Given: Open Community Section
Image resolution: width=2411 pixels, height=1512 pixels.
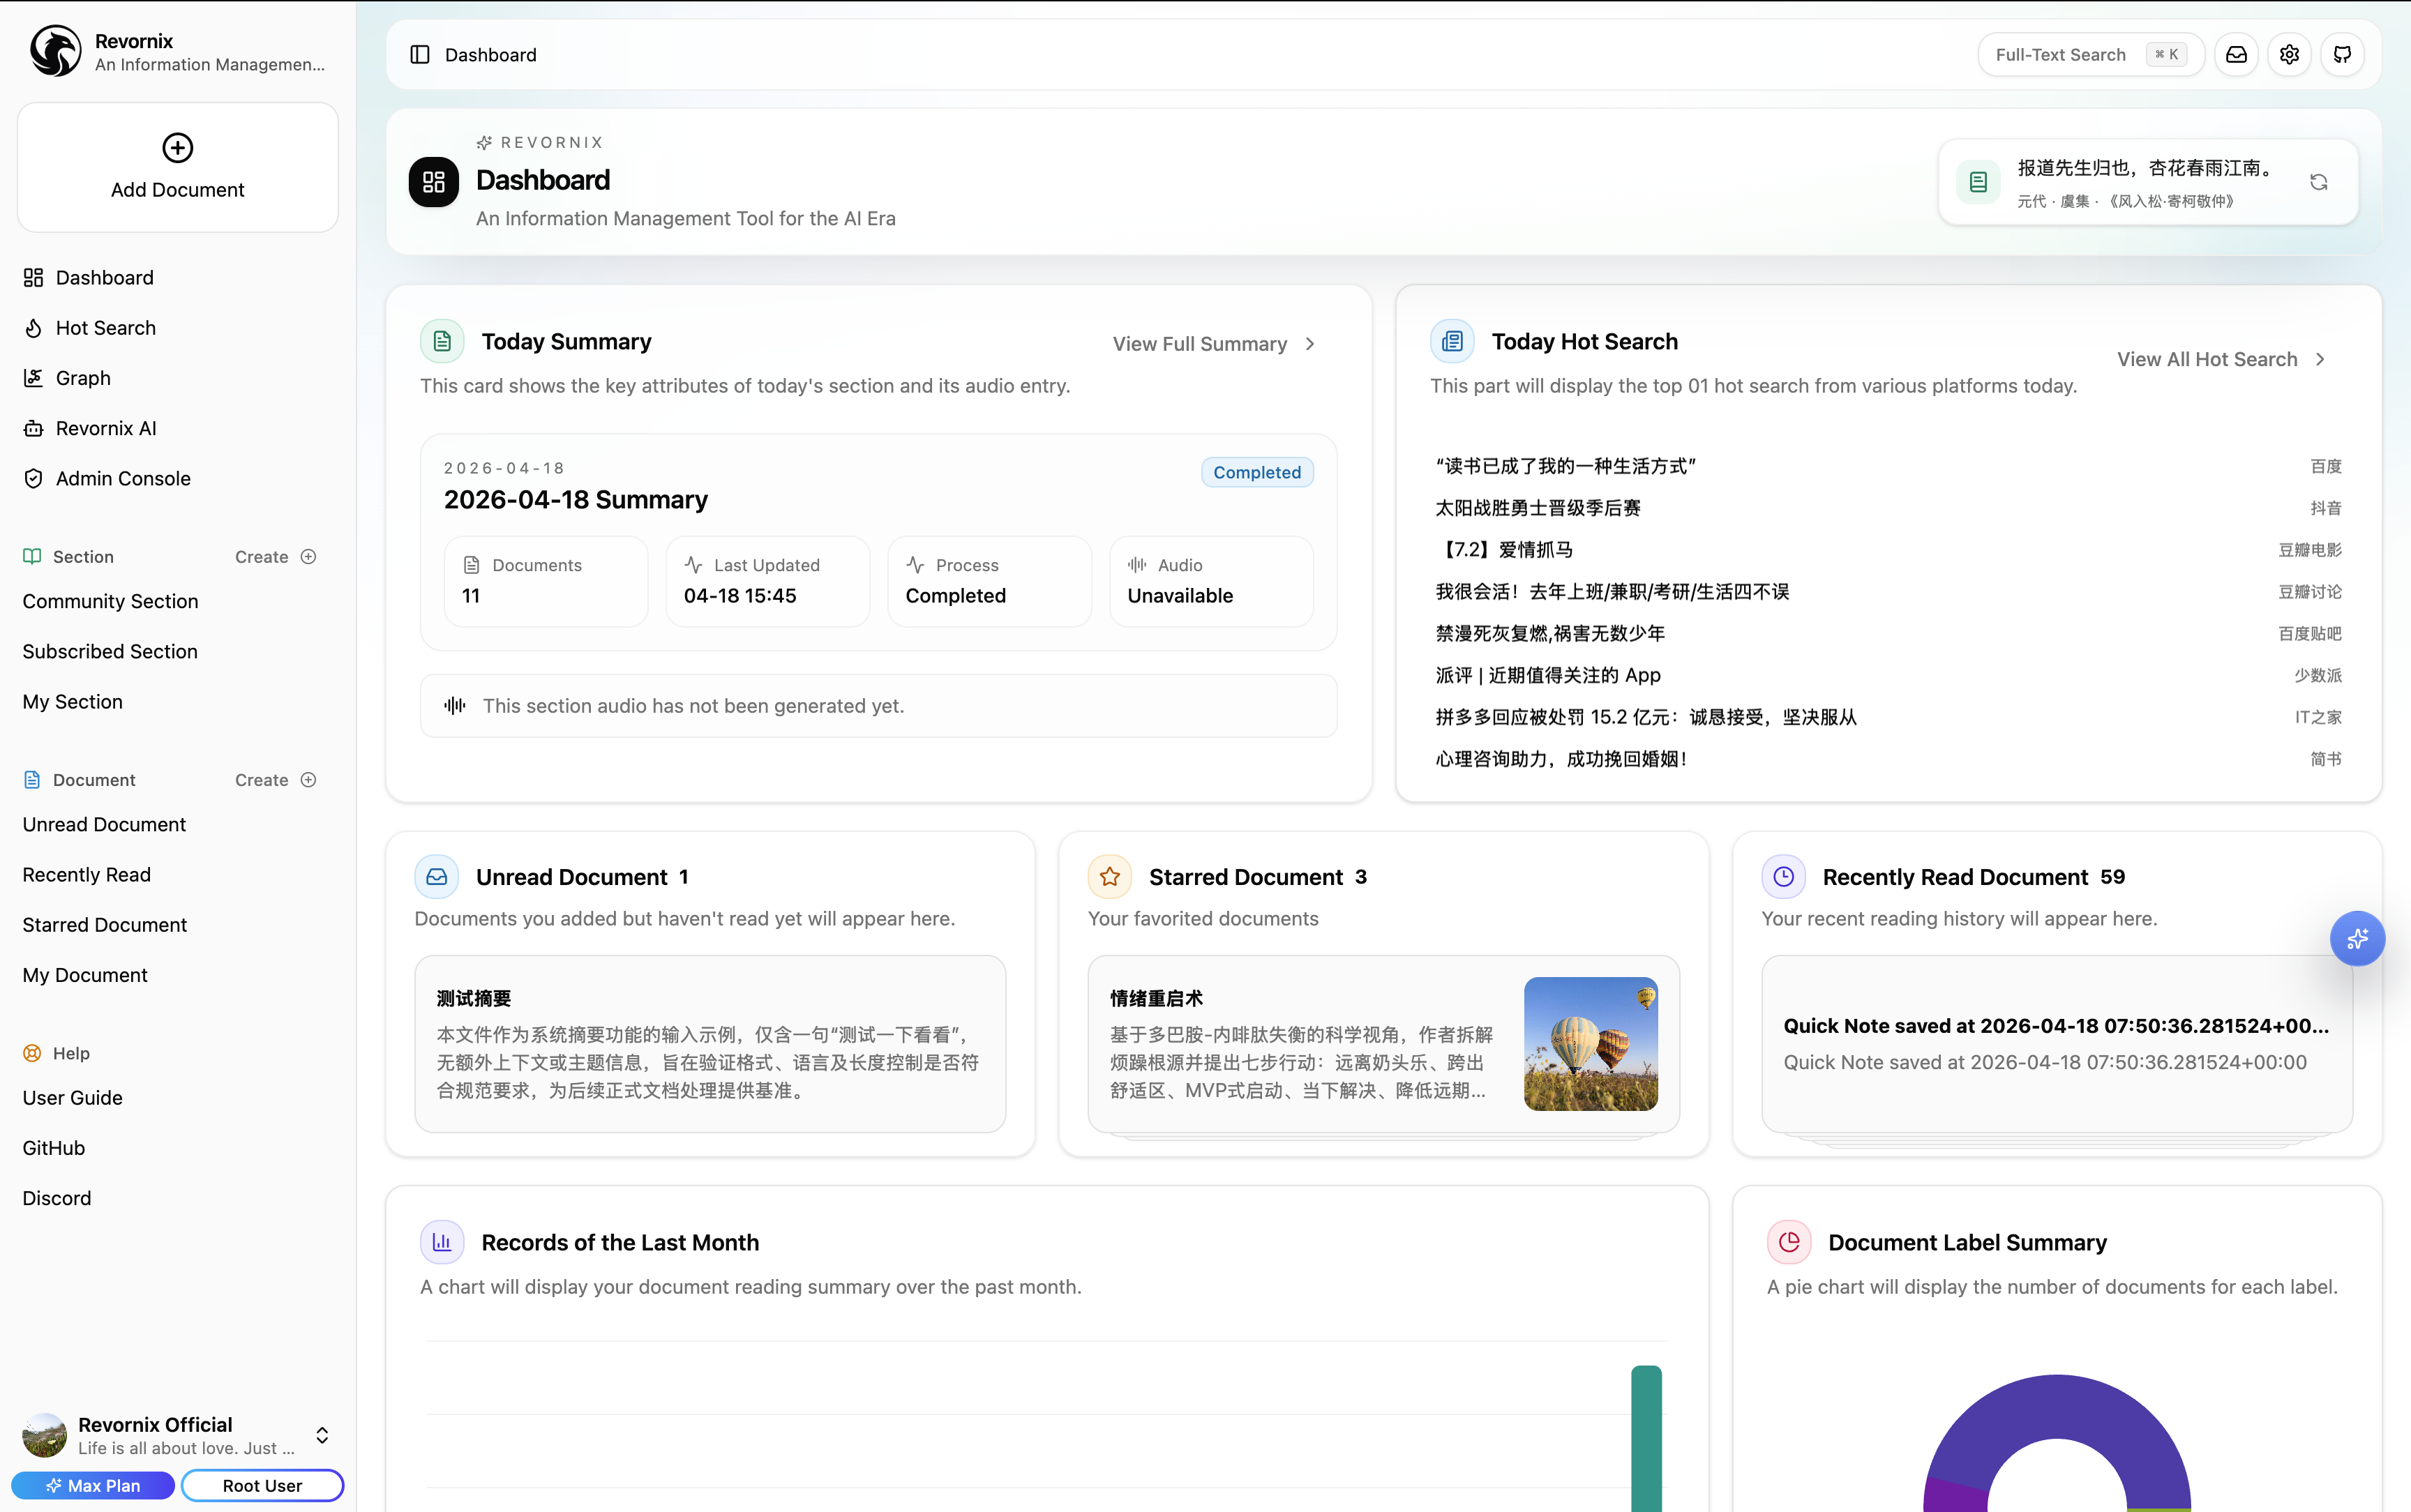Looking at the screenshot, I should click(x=110, y=602).
